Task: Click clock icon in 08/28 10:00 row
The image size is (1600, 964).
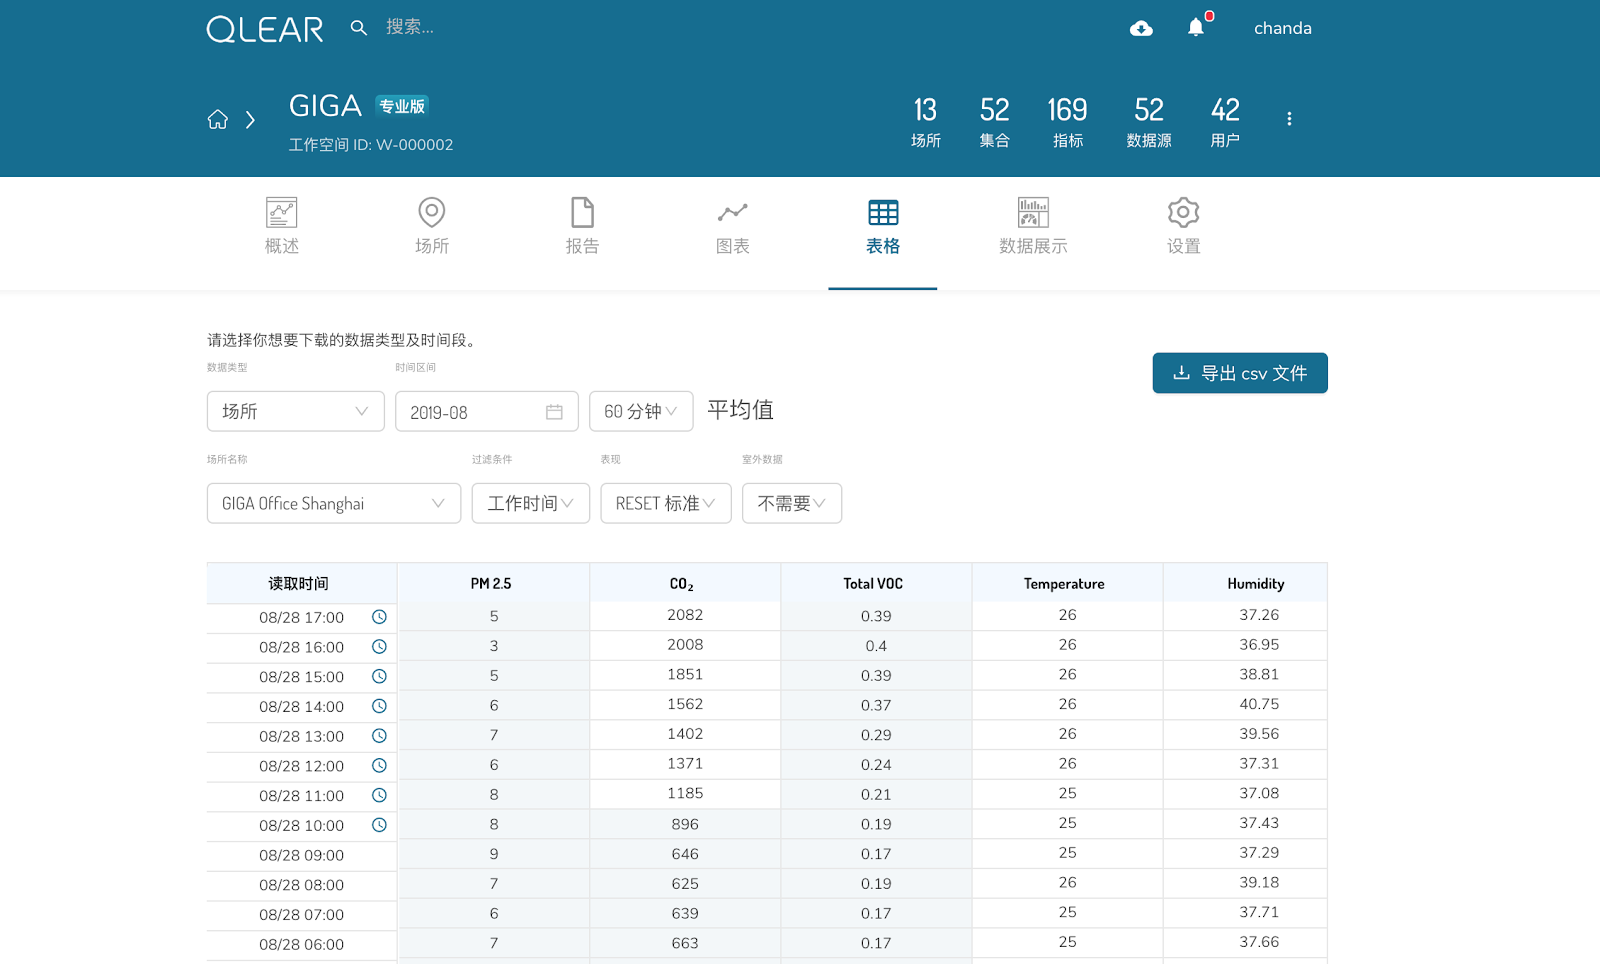Action: pyautogui.click(x=379, y=825)
